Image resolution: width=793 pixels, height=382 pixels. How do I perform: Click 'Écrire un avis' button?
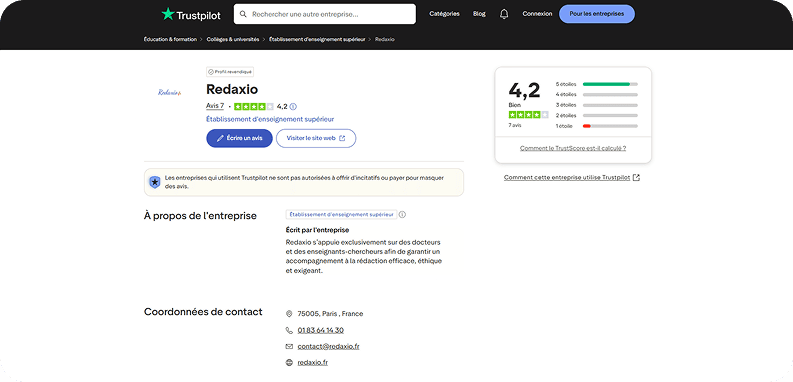click(239, 138)
